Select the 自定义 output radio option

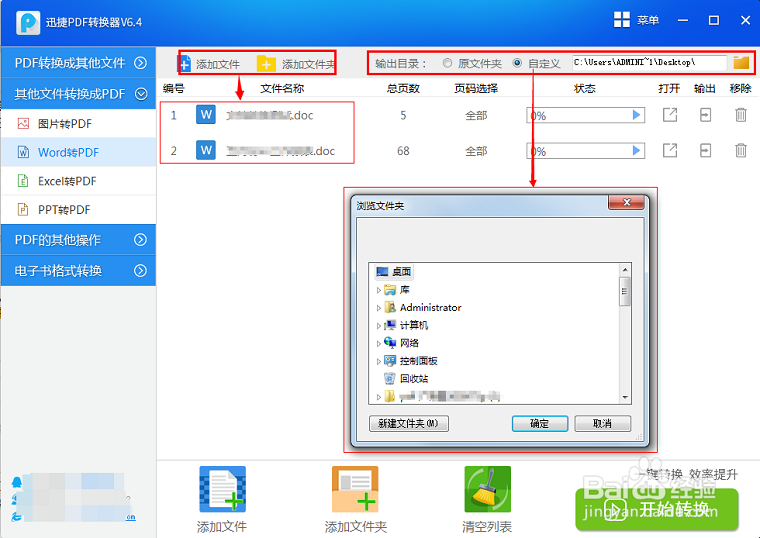coord(517,63)
